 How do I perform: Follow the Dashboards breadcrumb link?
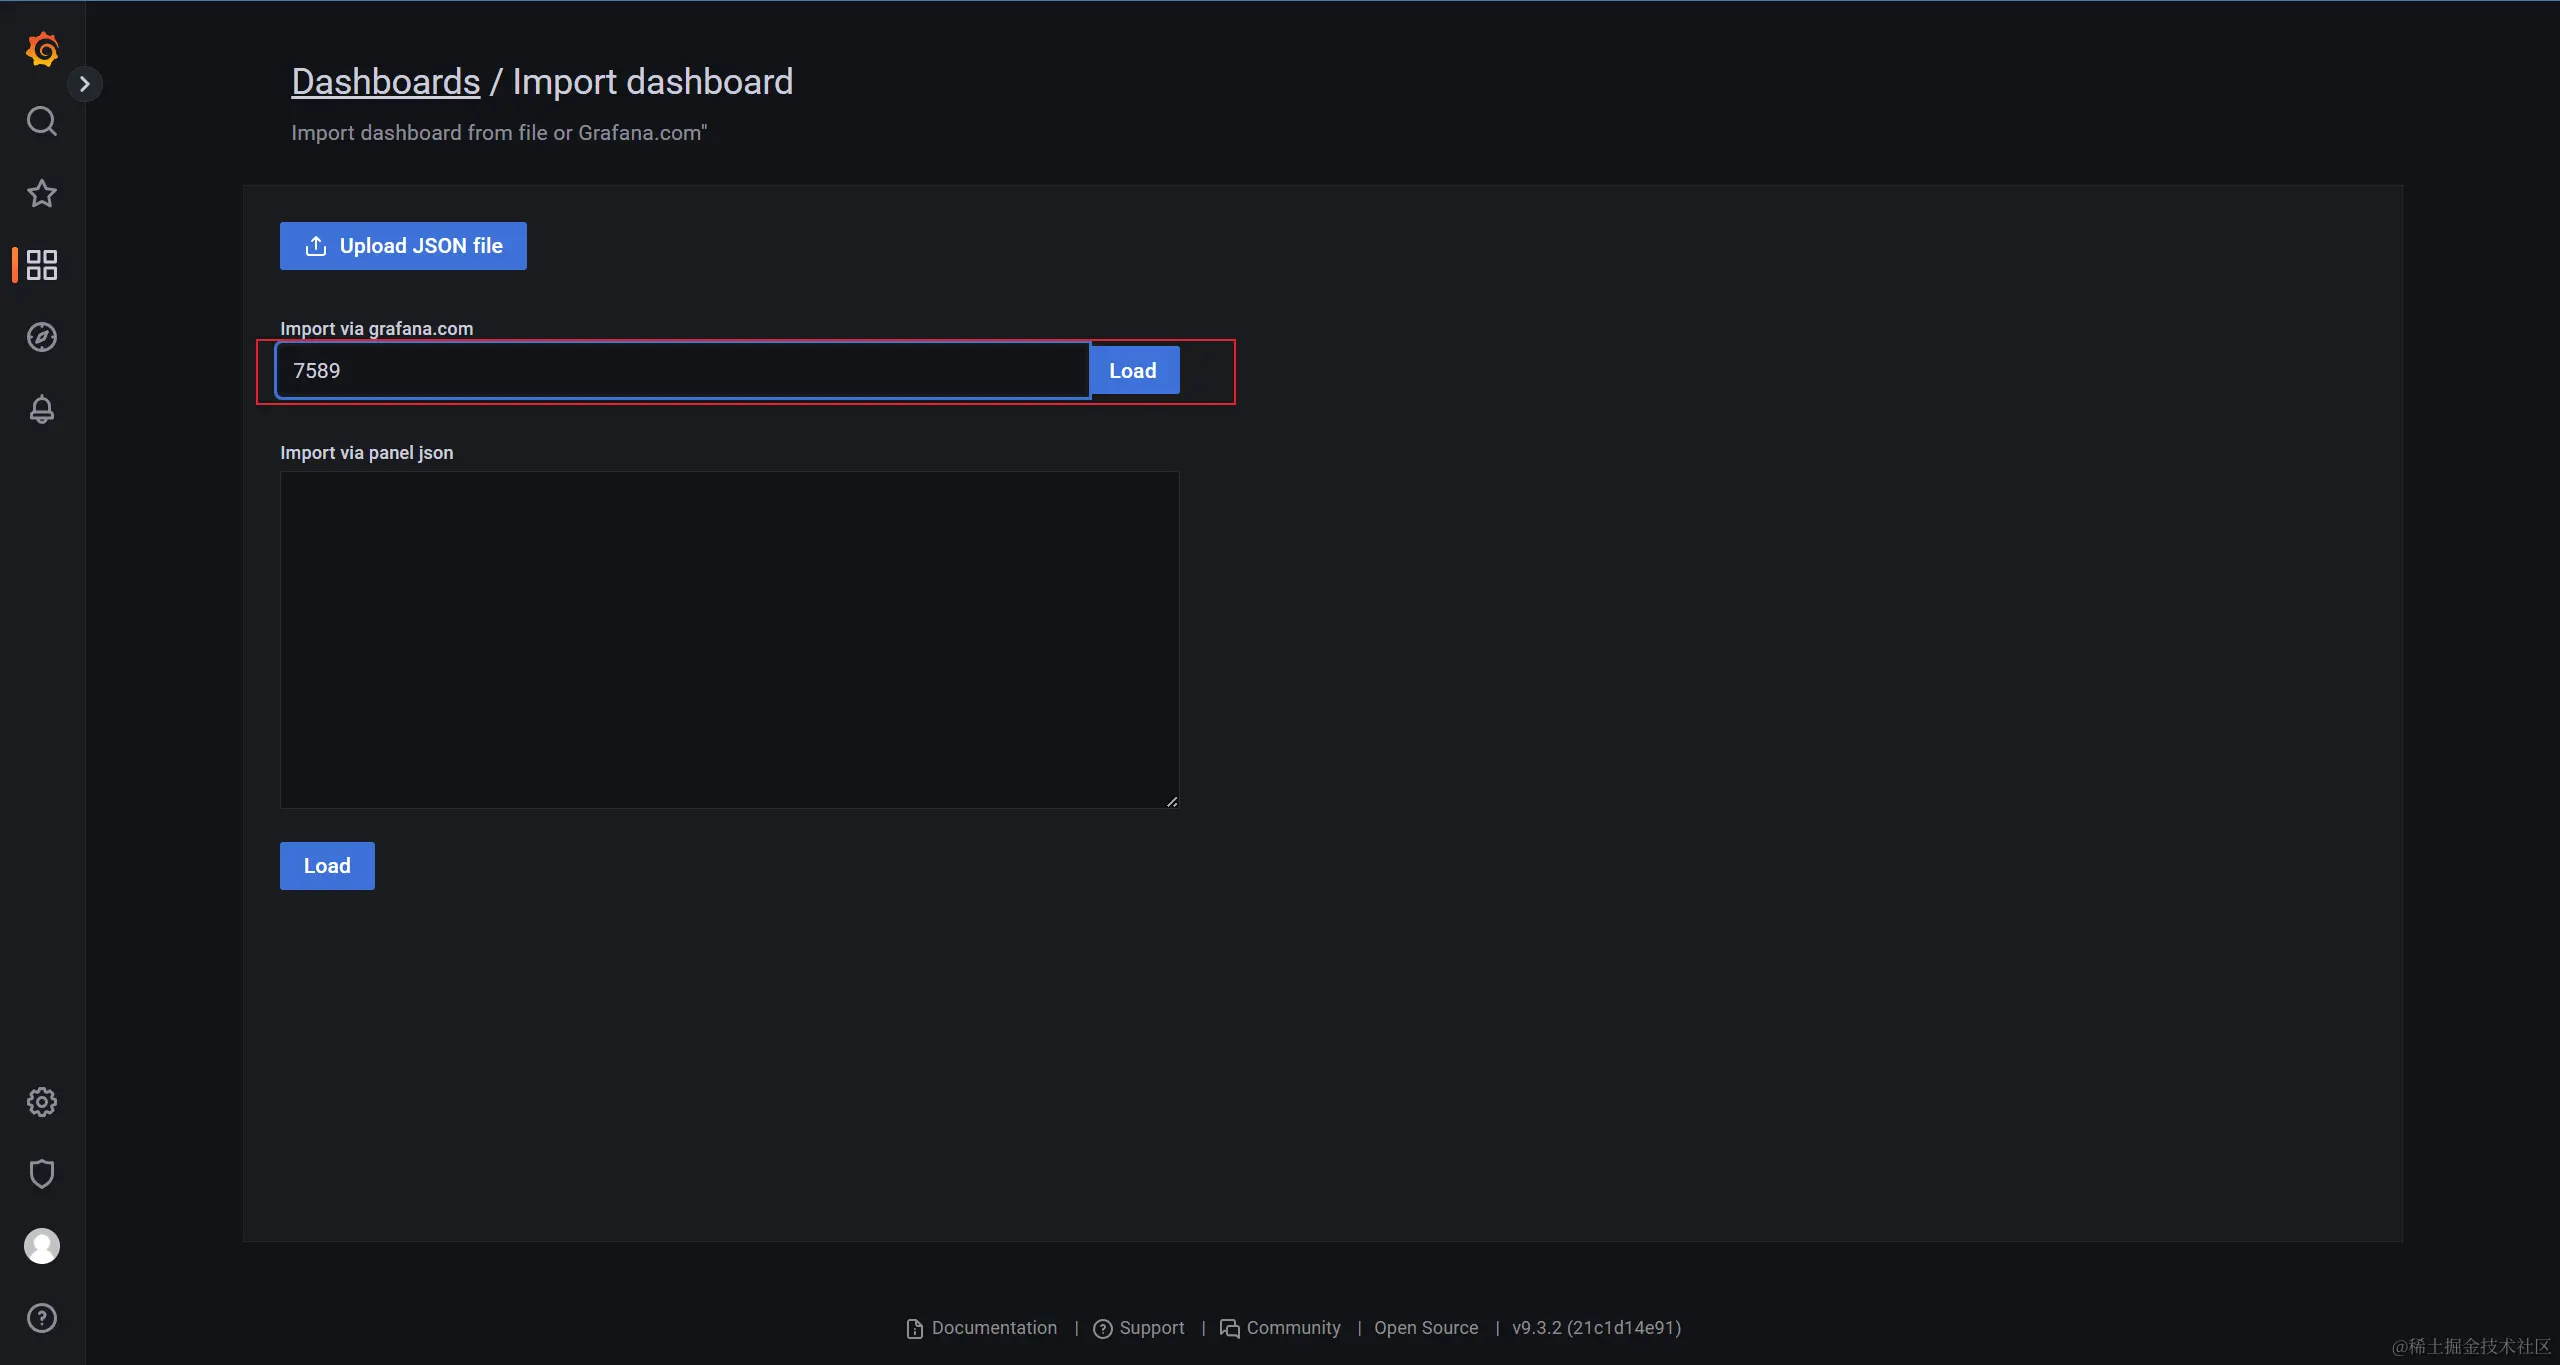point(385,82)
